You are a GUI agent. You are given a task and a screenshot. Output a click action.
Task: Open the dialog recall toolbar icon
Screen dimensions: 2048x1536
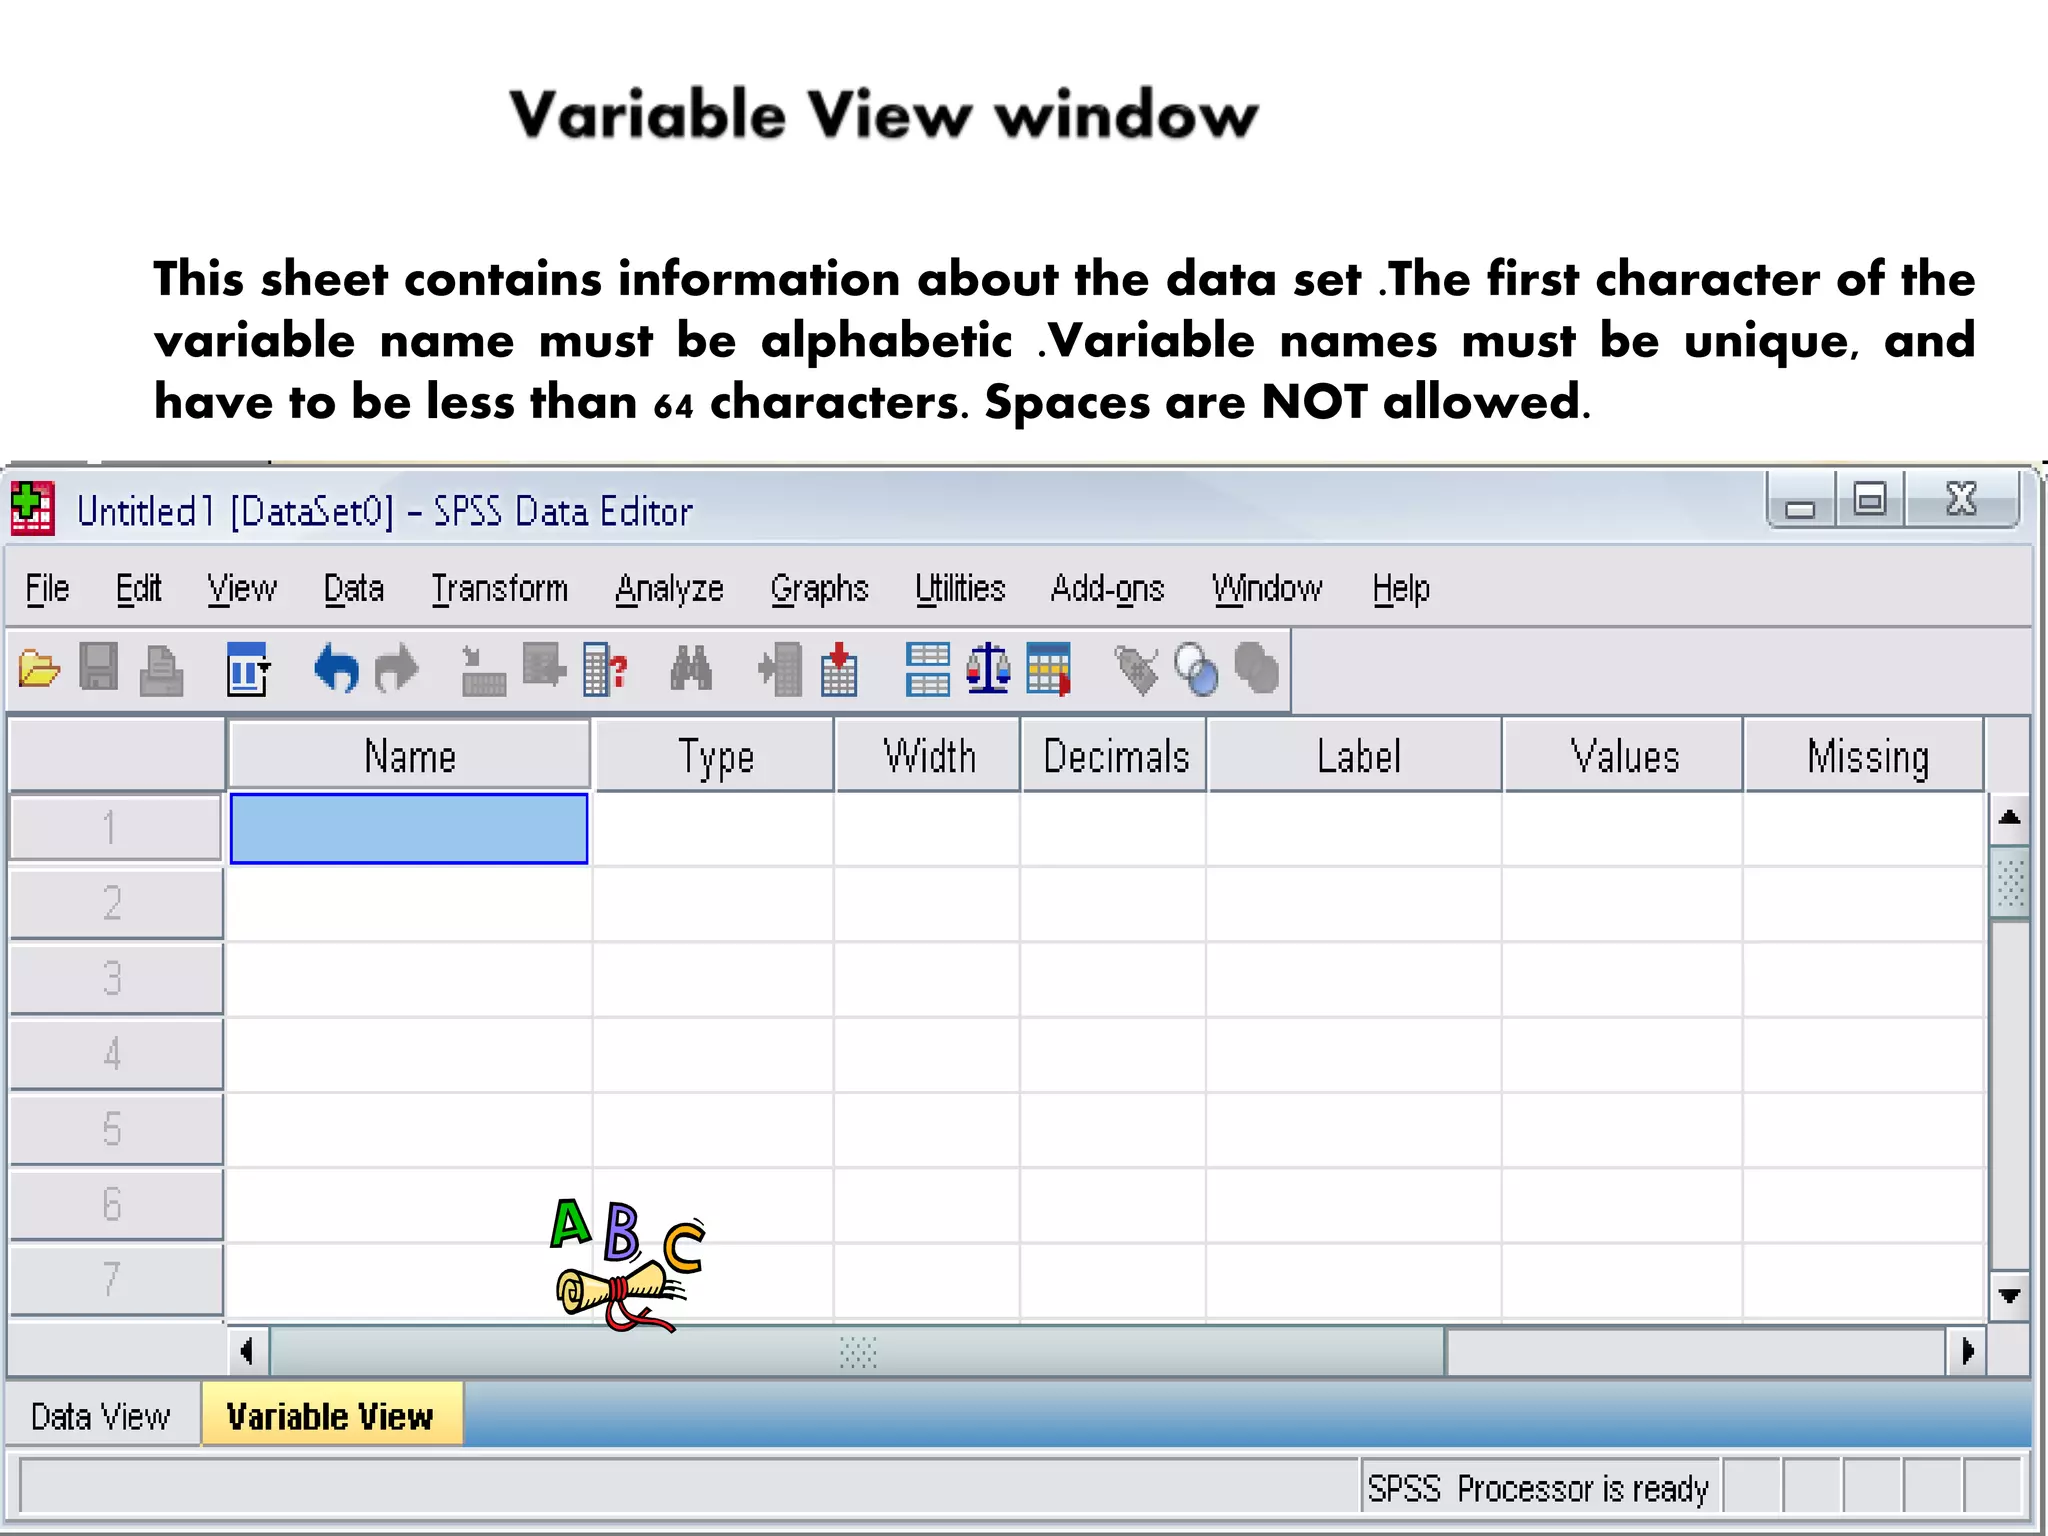point(247,668)
